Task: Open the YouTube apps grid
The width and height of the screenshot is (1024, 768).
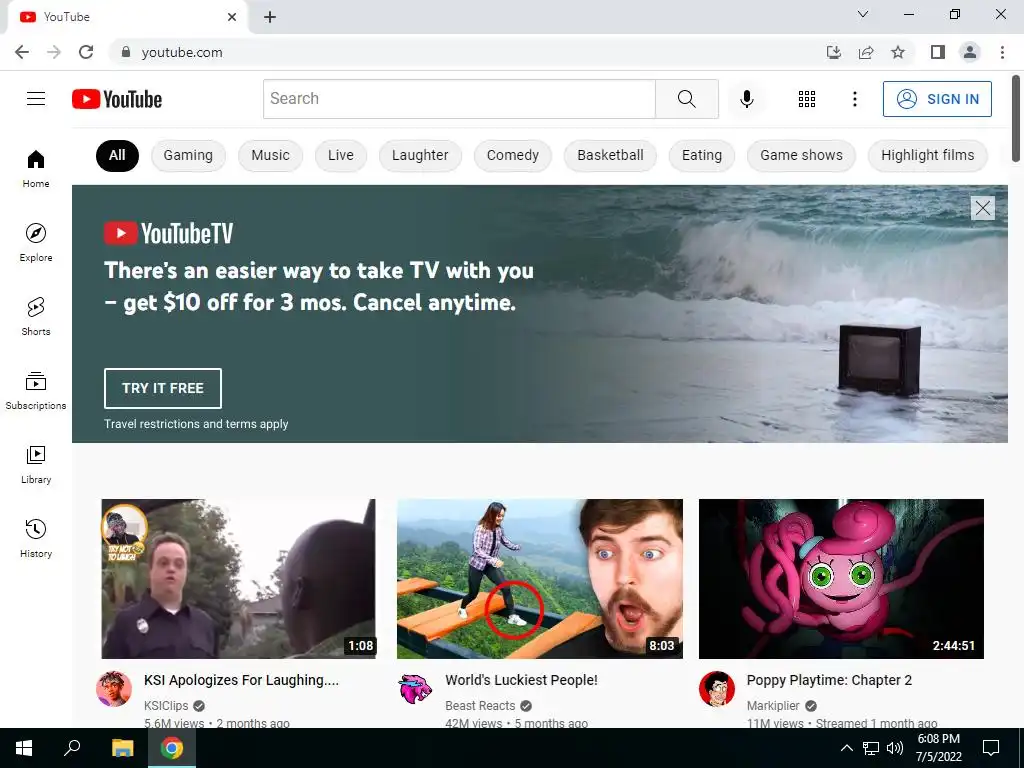Action: (x=807, y=99)
